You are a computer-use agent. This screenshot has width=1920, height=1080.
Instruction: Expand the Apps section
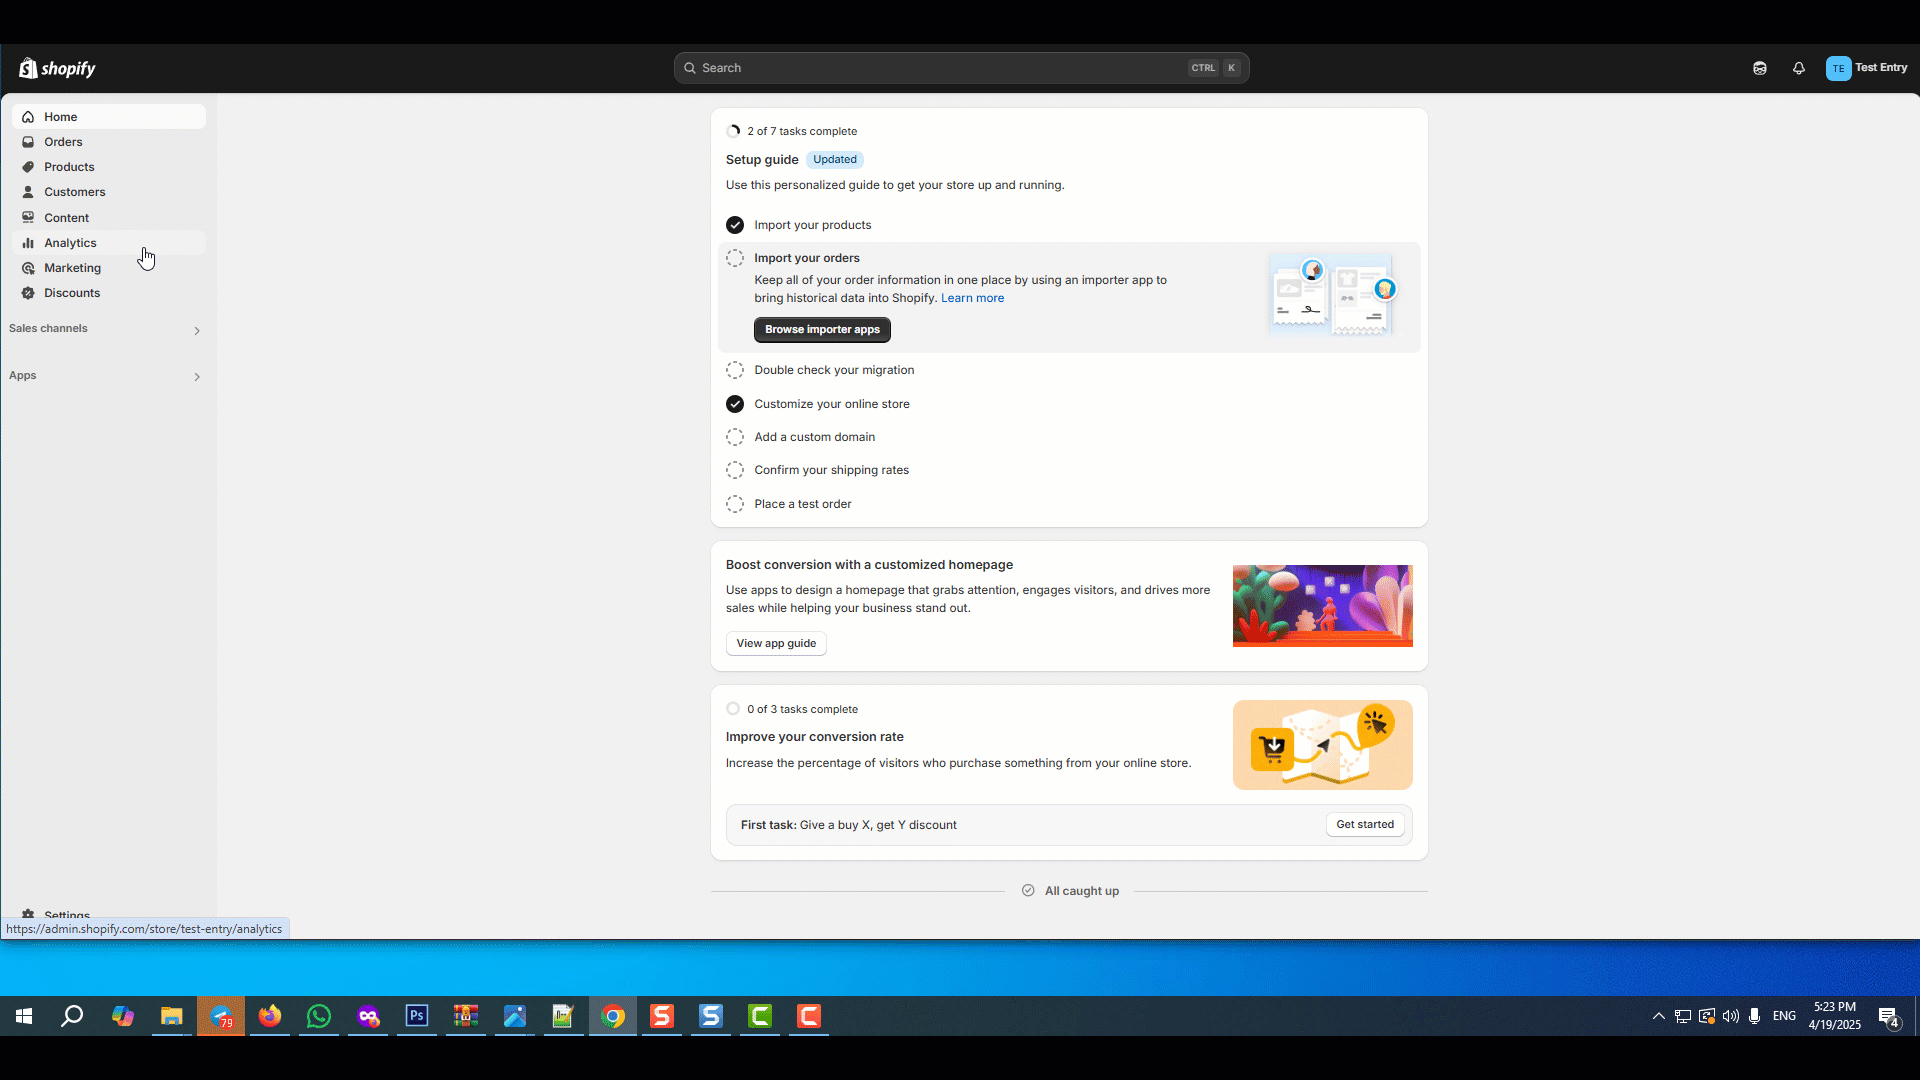click(x=197, y=377)
